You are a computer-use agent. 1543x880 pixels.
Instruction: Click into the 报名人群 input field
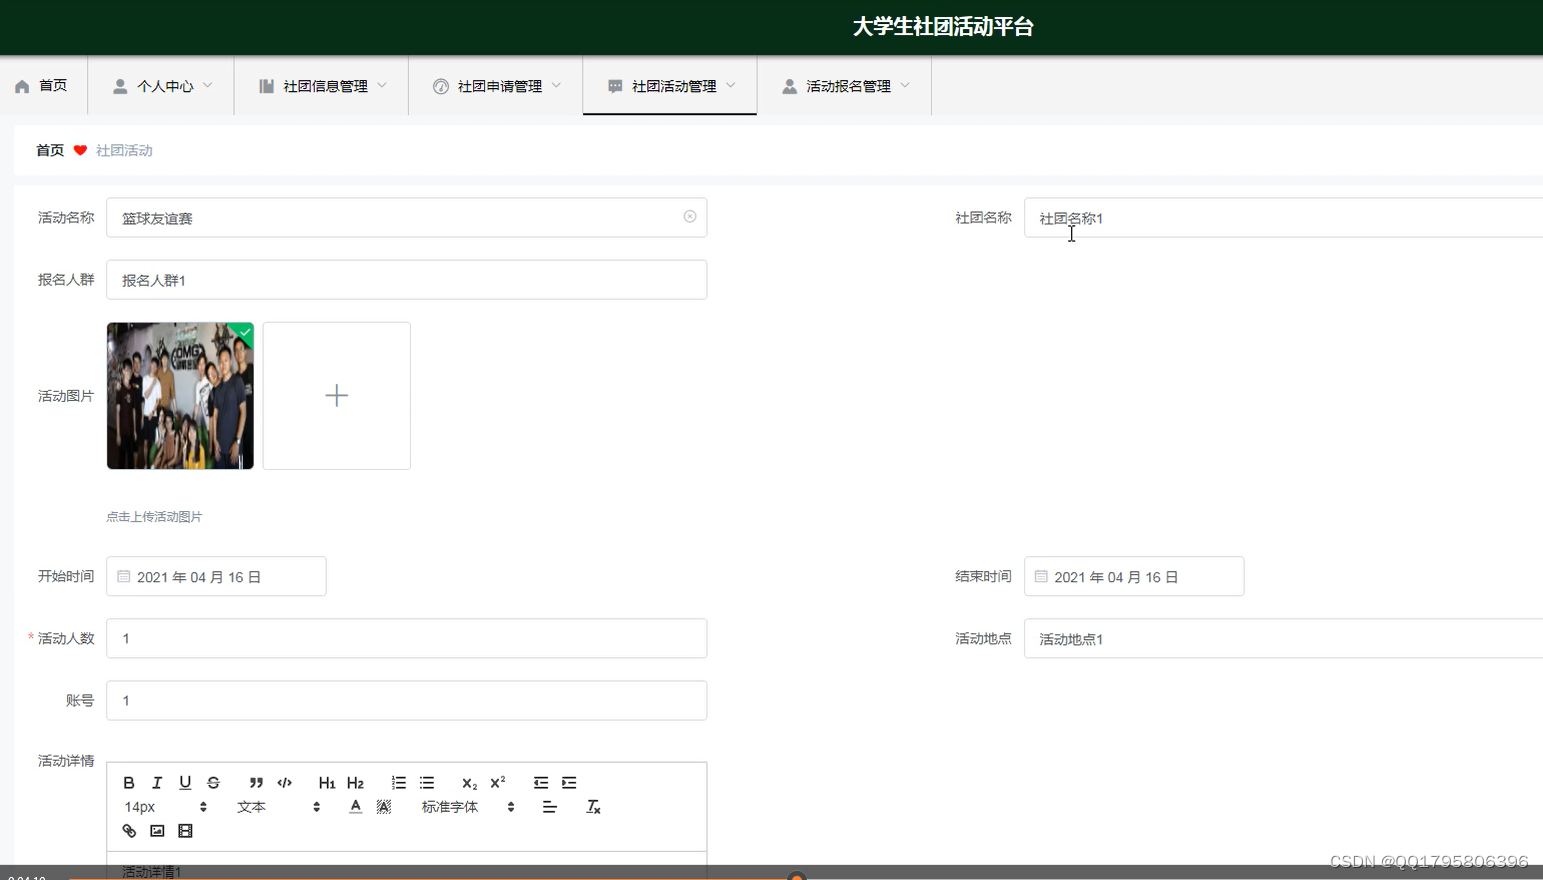tap(407, 280)
